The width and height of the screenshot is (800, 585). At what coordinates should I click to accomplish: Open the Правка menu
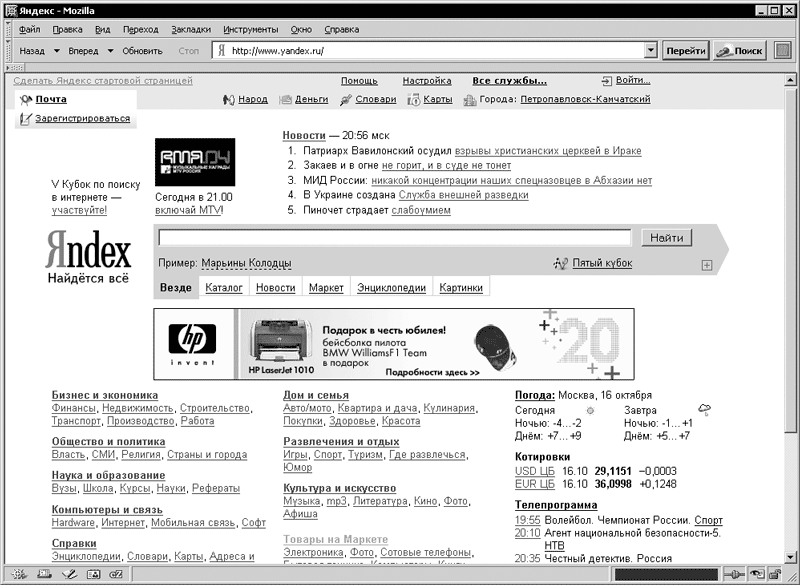[x=67, y=30]
